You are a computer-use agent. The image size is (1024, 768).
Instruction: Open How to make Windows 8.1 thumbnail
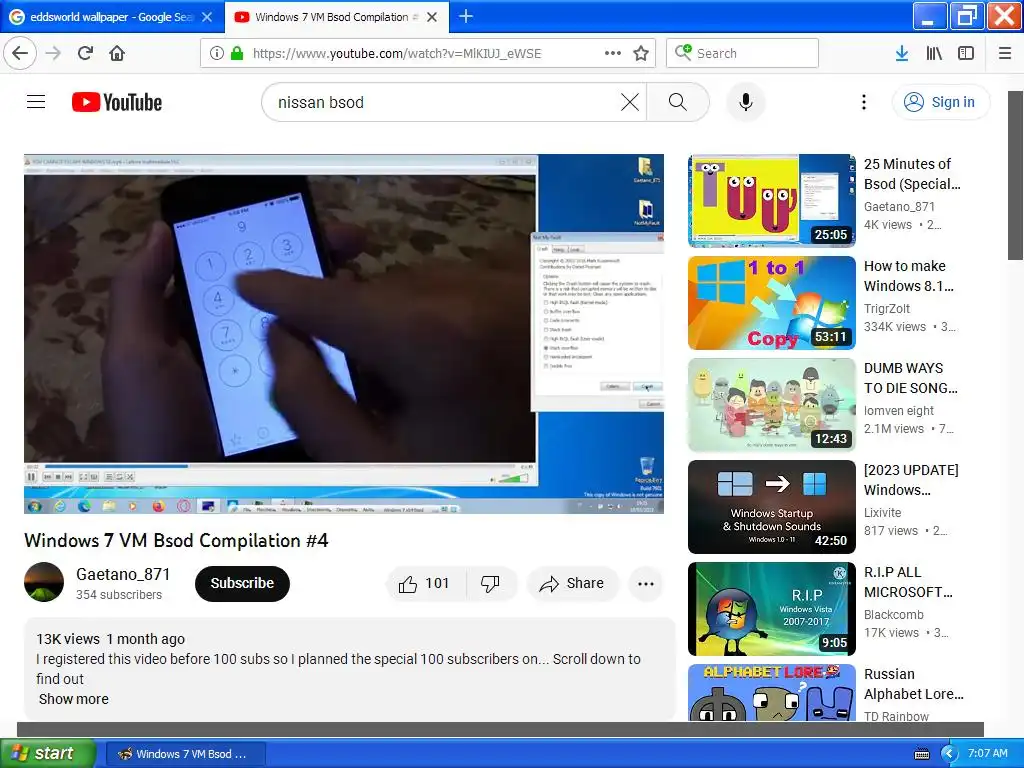click(x=772, y=303)
